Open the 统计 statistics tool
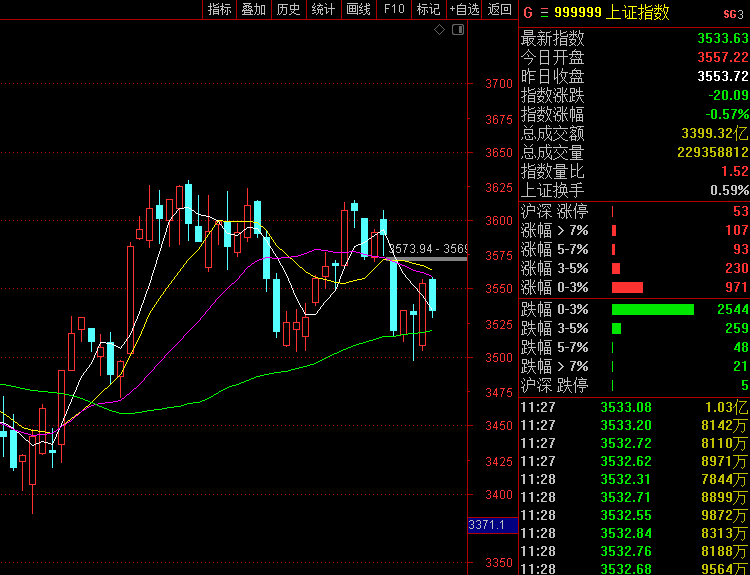 coord(323,9)
